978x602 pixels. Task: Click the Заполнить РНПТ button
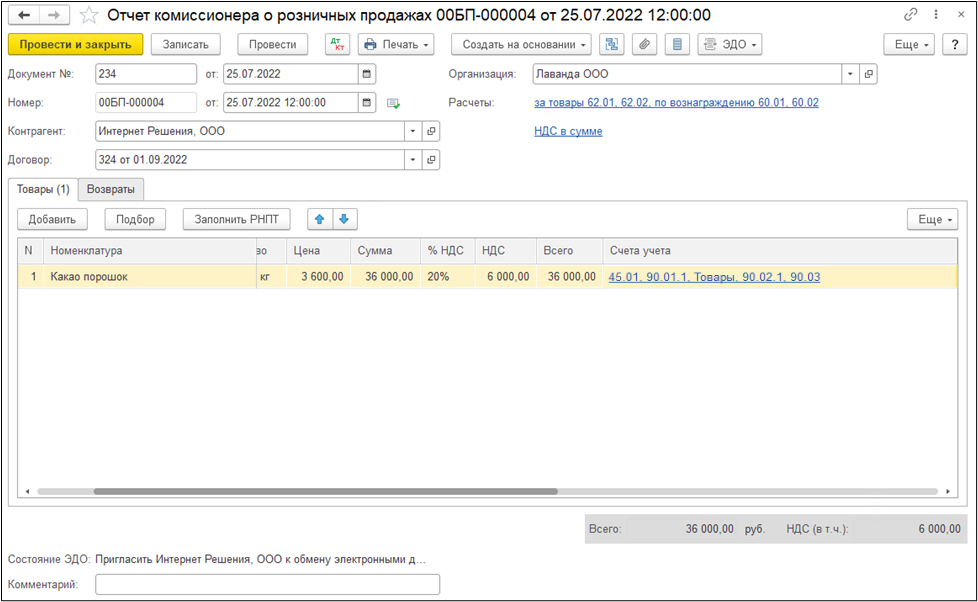[x=236, y=219]
